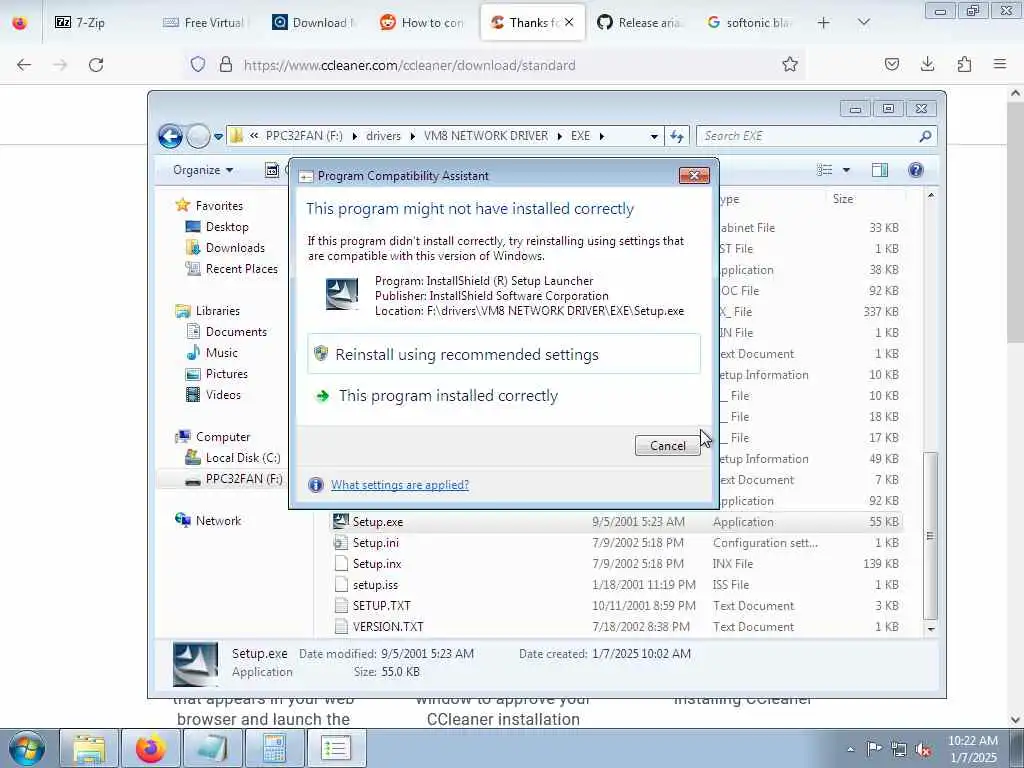The height and width of the screenshot is (768, 1024).
Task: Open the calculator taskbar icon
Action: click(x=274, y=748)
